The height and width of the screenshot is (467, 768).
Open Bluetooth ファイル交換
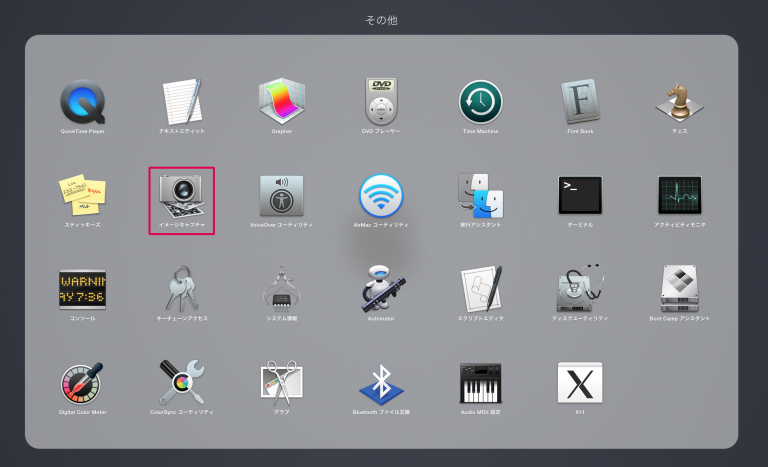381,383
